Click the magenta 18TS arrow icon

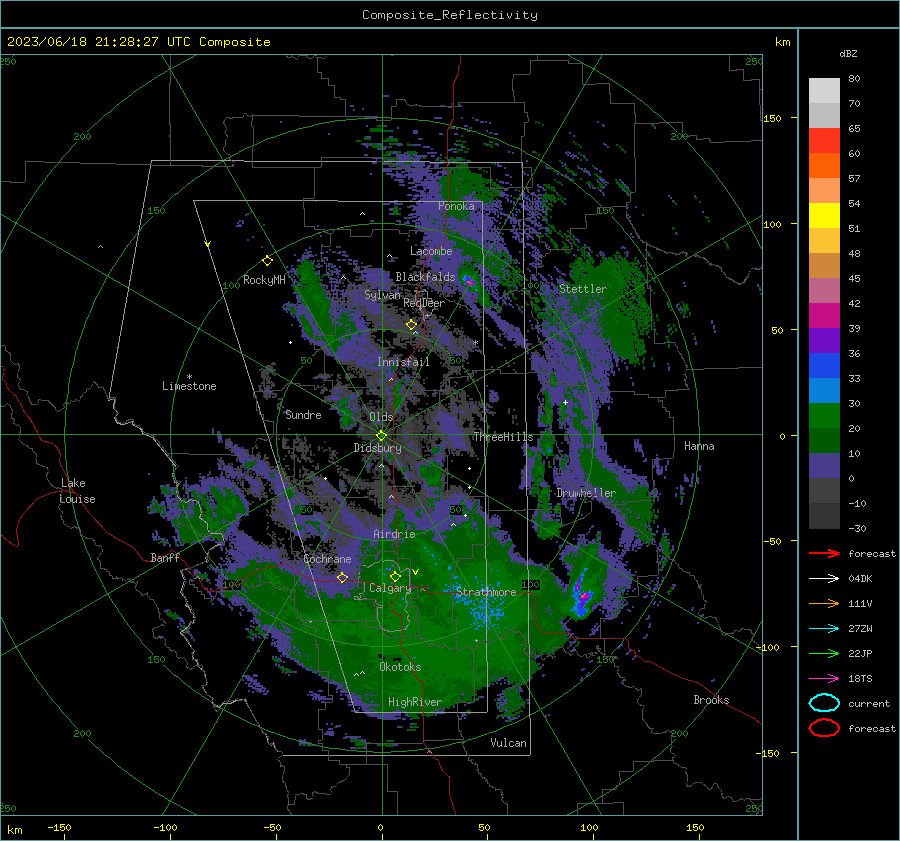coord(824,679)
